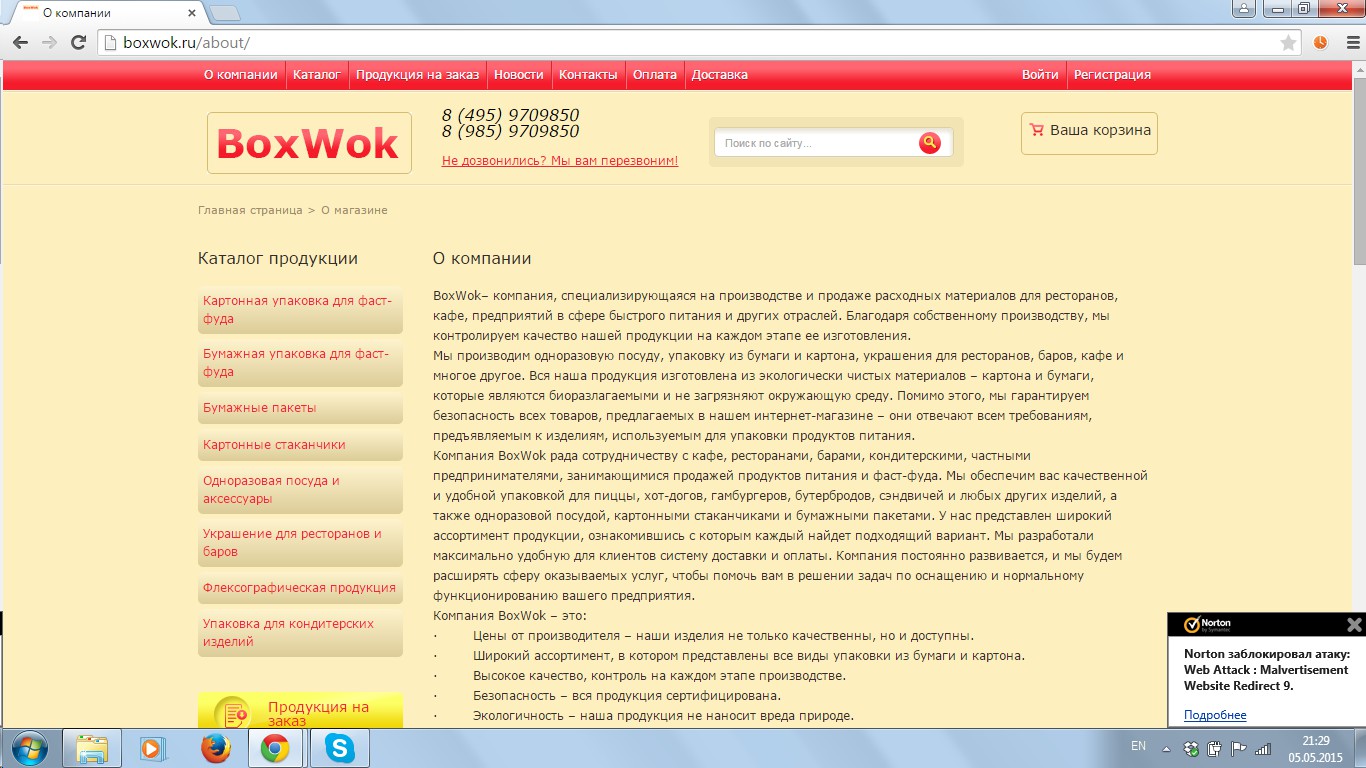The image size is (1366, 768).
Task: Click the shopping cart icon
Action: coord(1036,130)
